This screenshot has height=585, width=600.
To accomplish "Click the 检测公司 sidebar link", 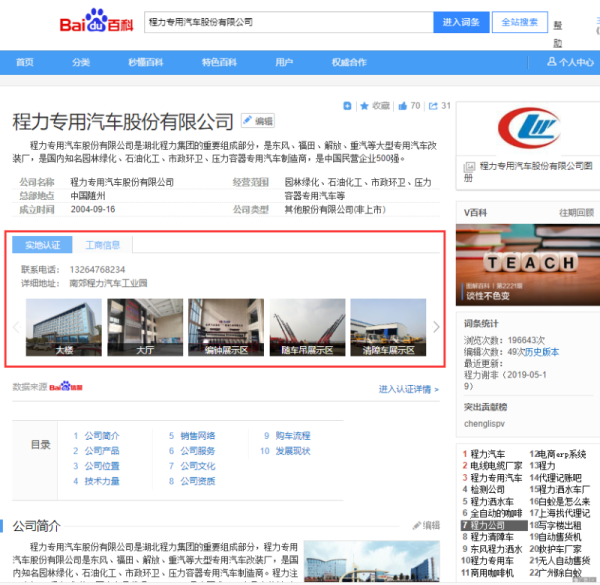I will point(488,489).
